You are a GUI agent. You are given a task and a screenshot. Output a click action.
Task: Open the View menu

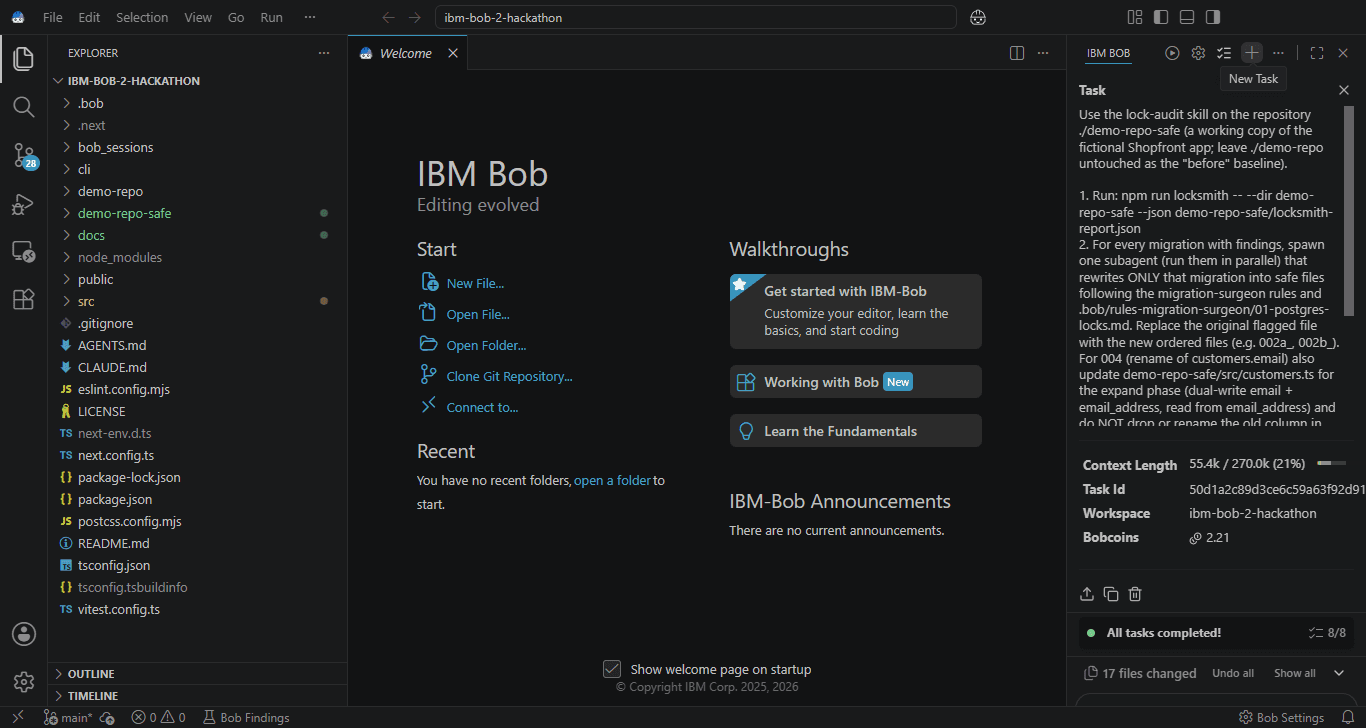point(198,17)
